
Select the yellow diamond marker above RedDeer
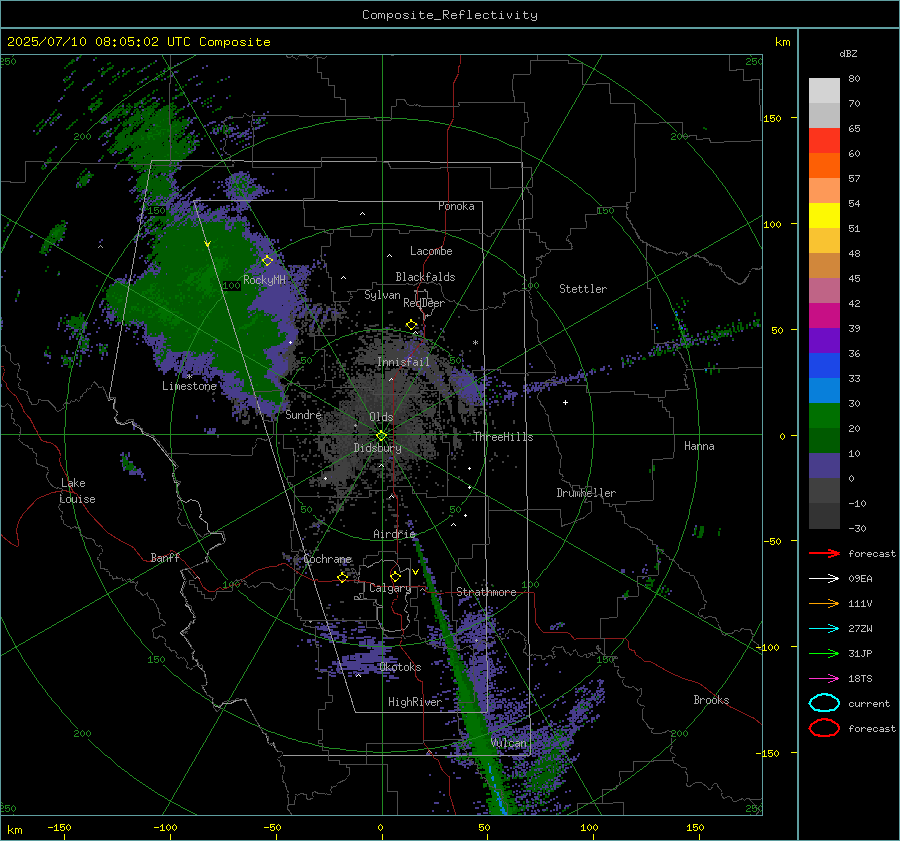[411, 325]
